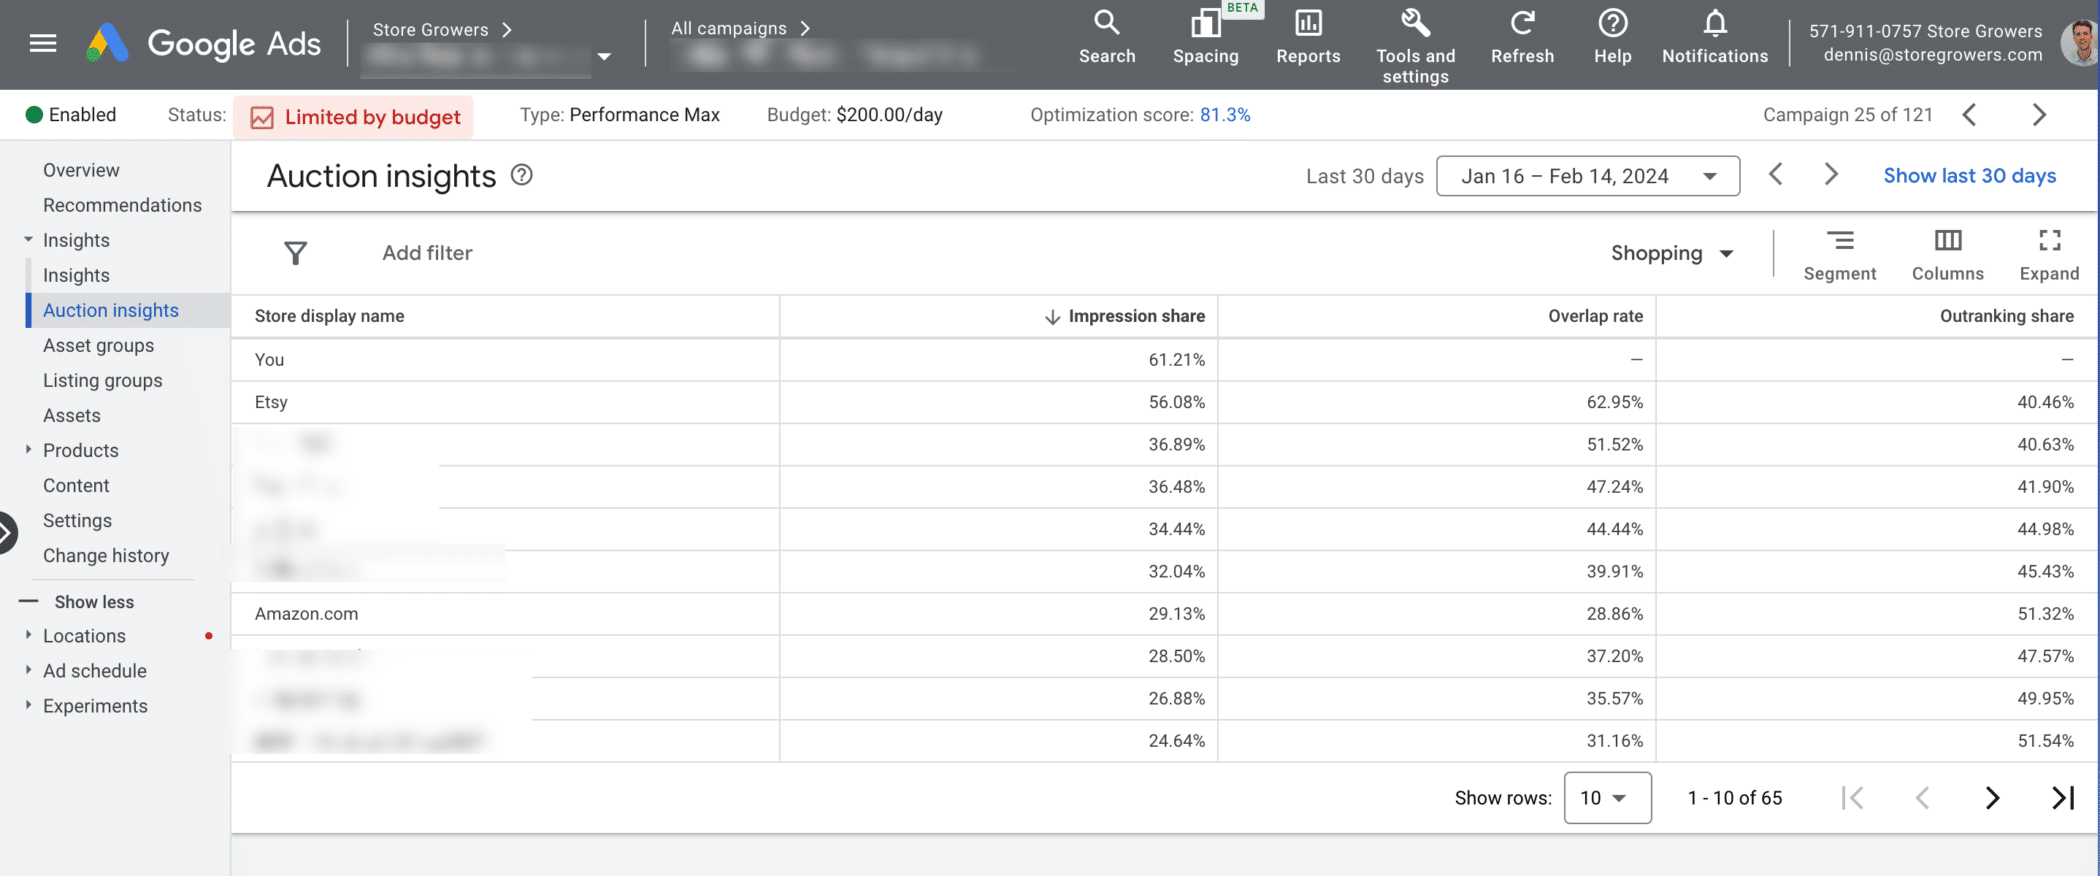Sort by Store display name header
Screen dimensions: 2100x876
coord(329,316)
